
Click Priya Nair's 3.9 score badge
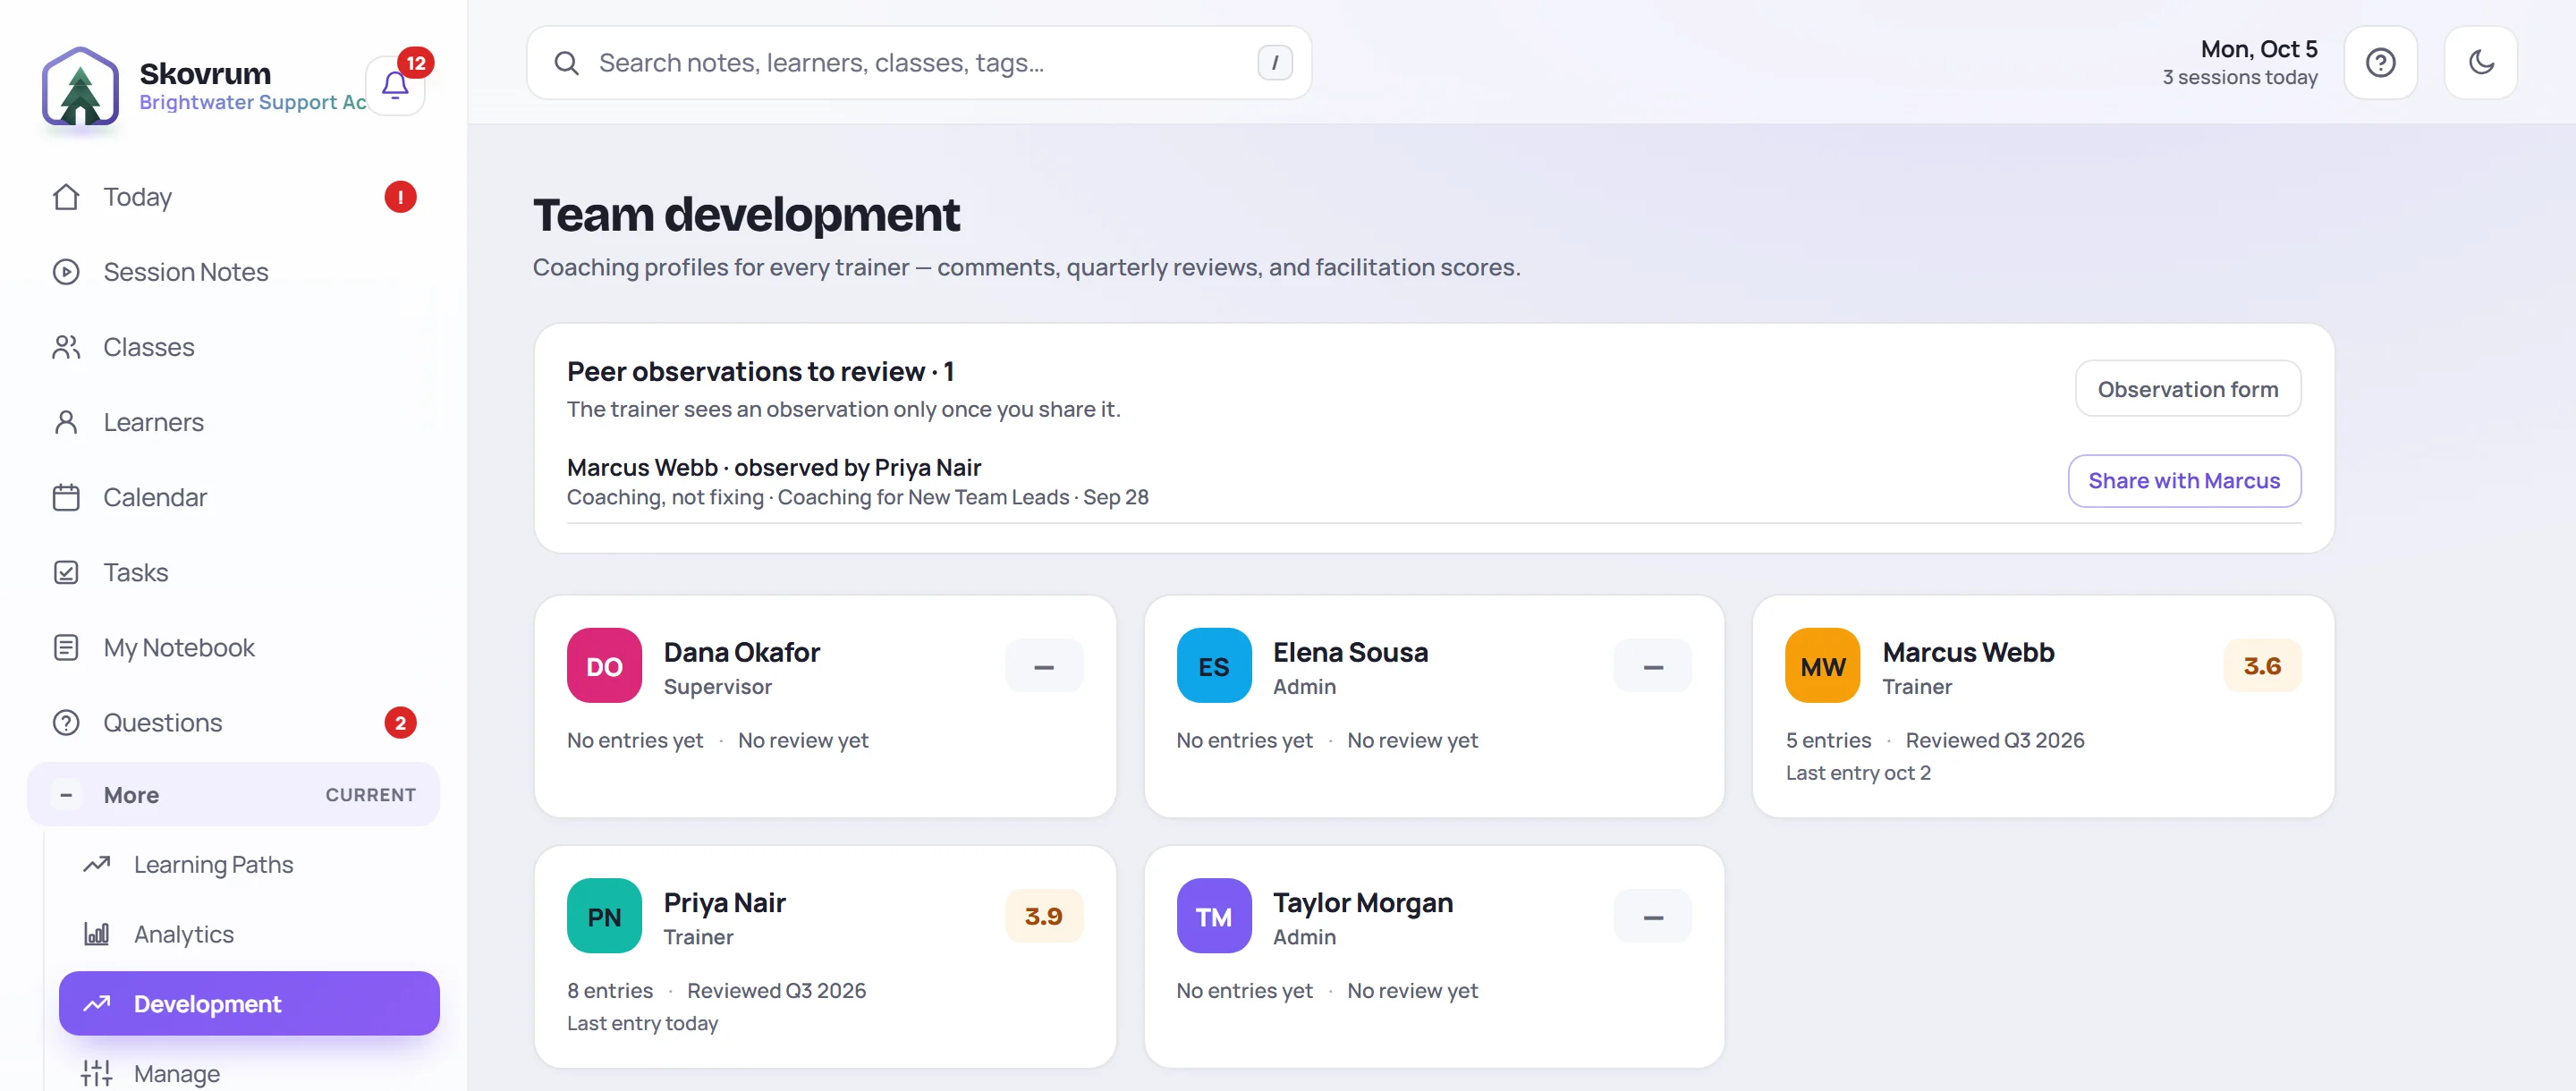(1043, 916)
